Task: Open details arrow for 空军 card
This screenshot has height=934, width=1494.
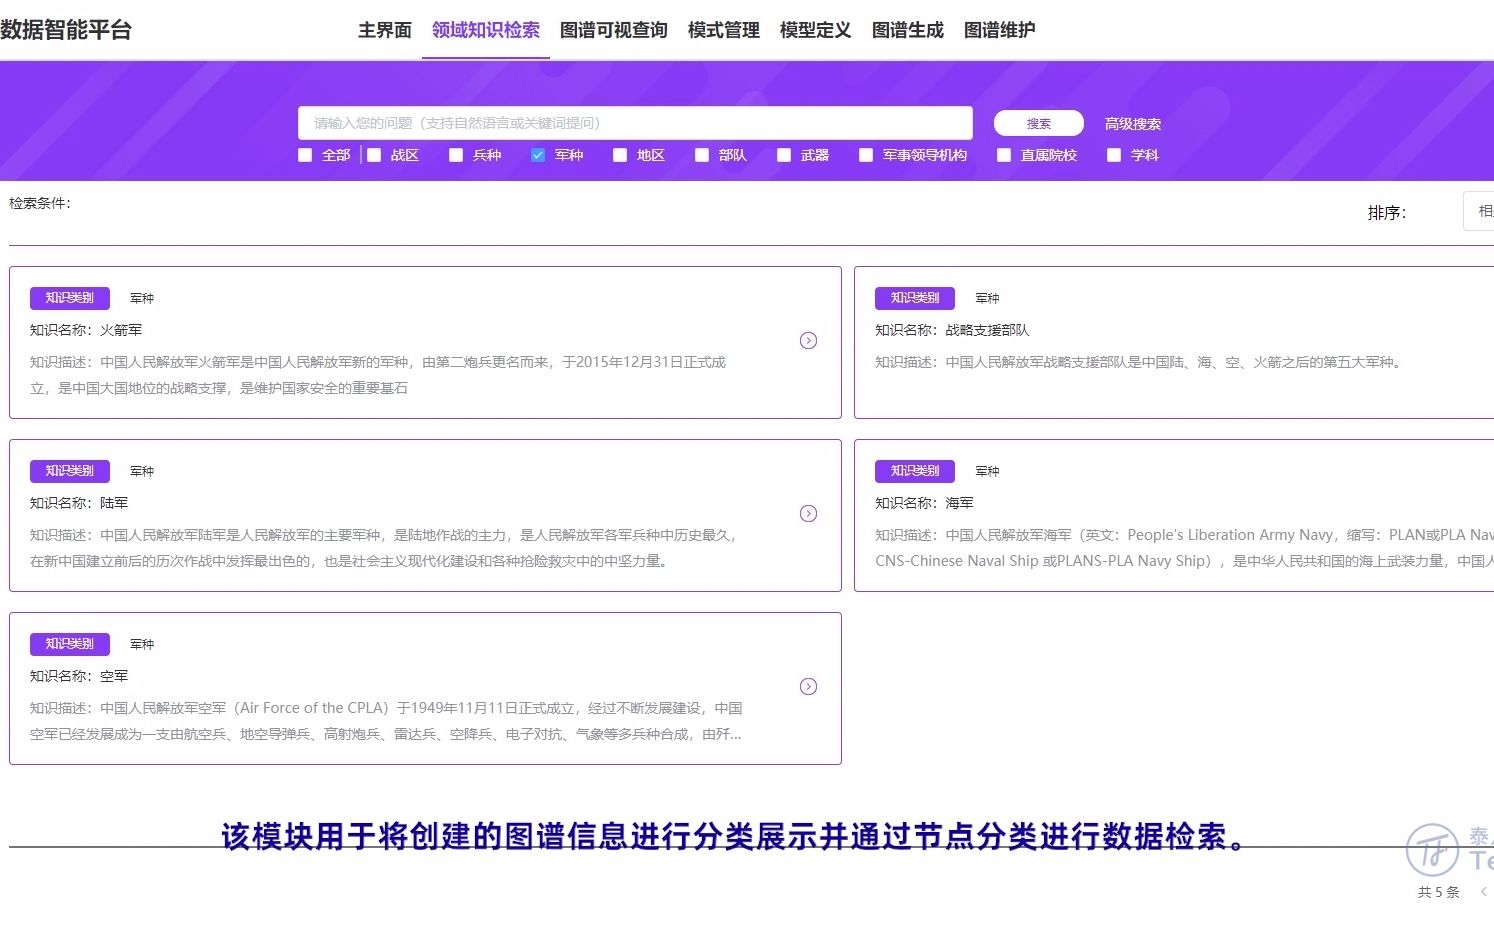Action: point(808,687)
